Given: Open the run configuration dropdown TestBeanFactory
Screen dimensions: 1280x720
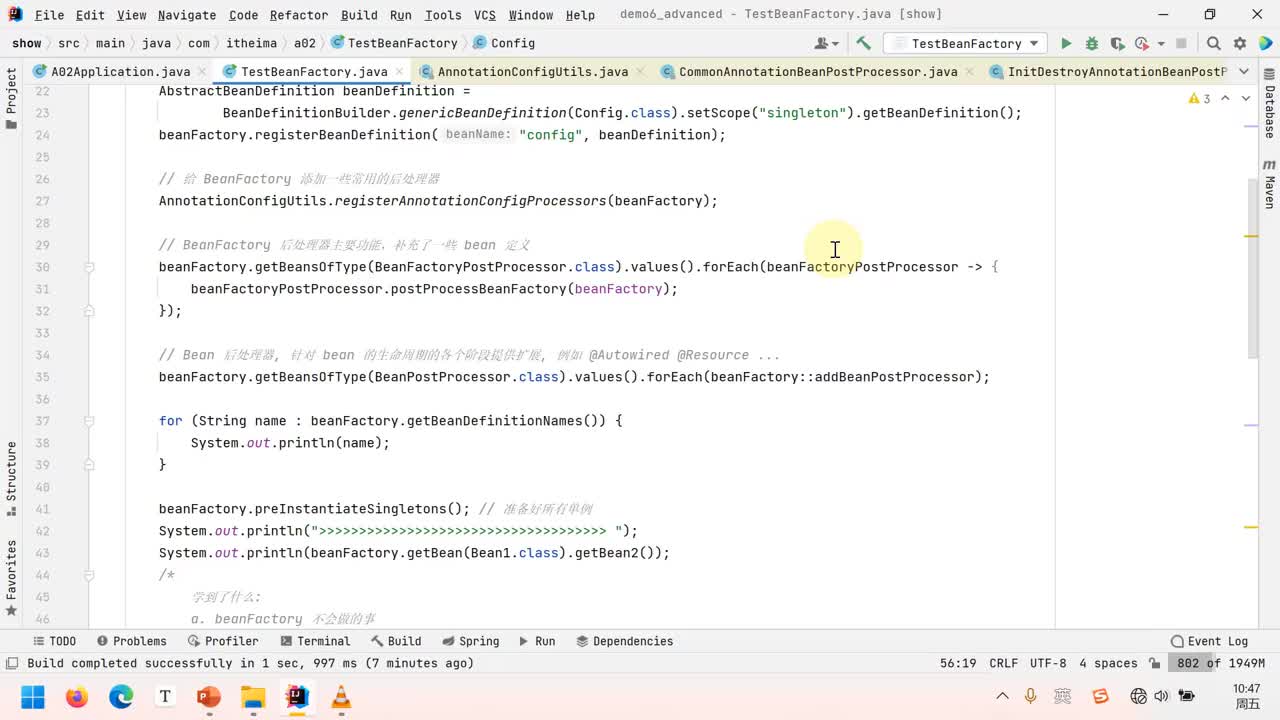Looking at the screenshot, I should [x=966, y=43].
